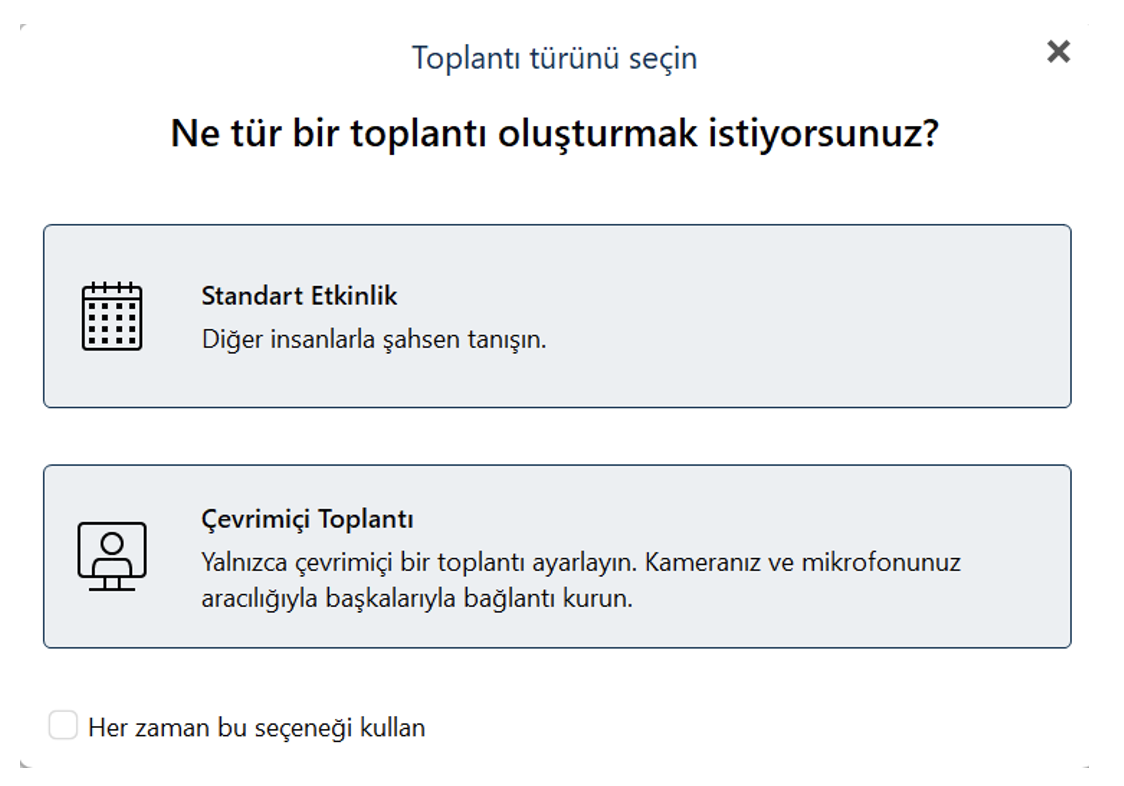
Task: Click the 'aracılığıyla başkalarıyla bağlantı kurun' text line
Action: pos(416,598)
